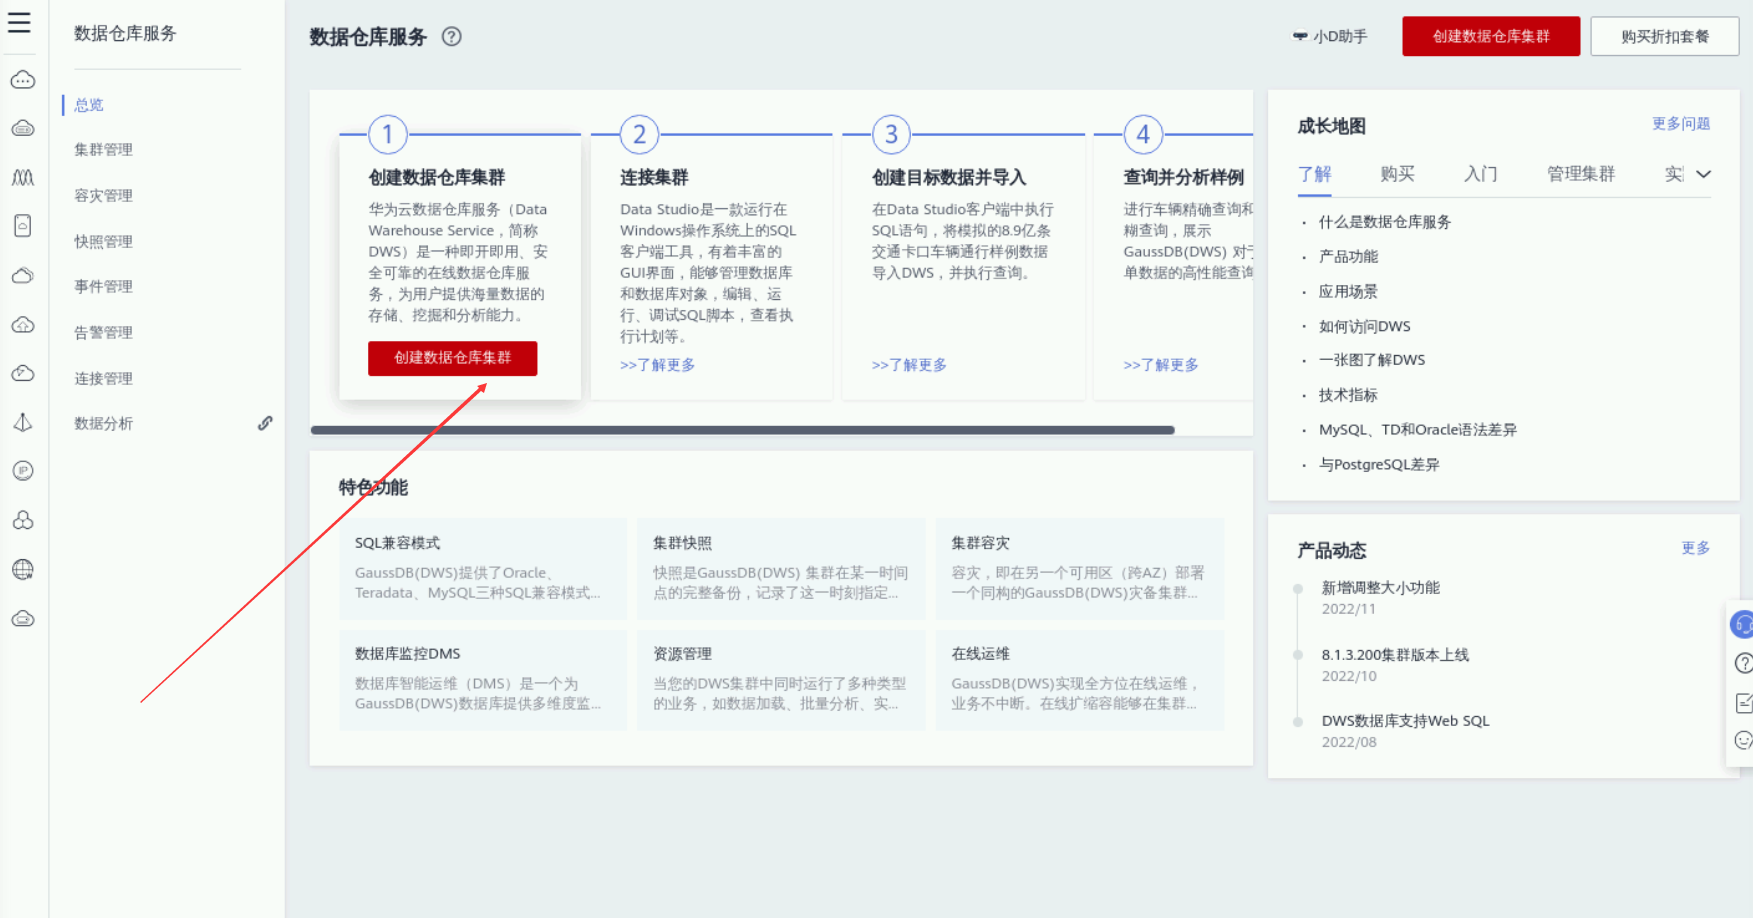Click the cloud with three dots sidebar icon
The height and width of the screenshot is (918, 1753).
(x=23, y=80)
